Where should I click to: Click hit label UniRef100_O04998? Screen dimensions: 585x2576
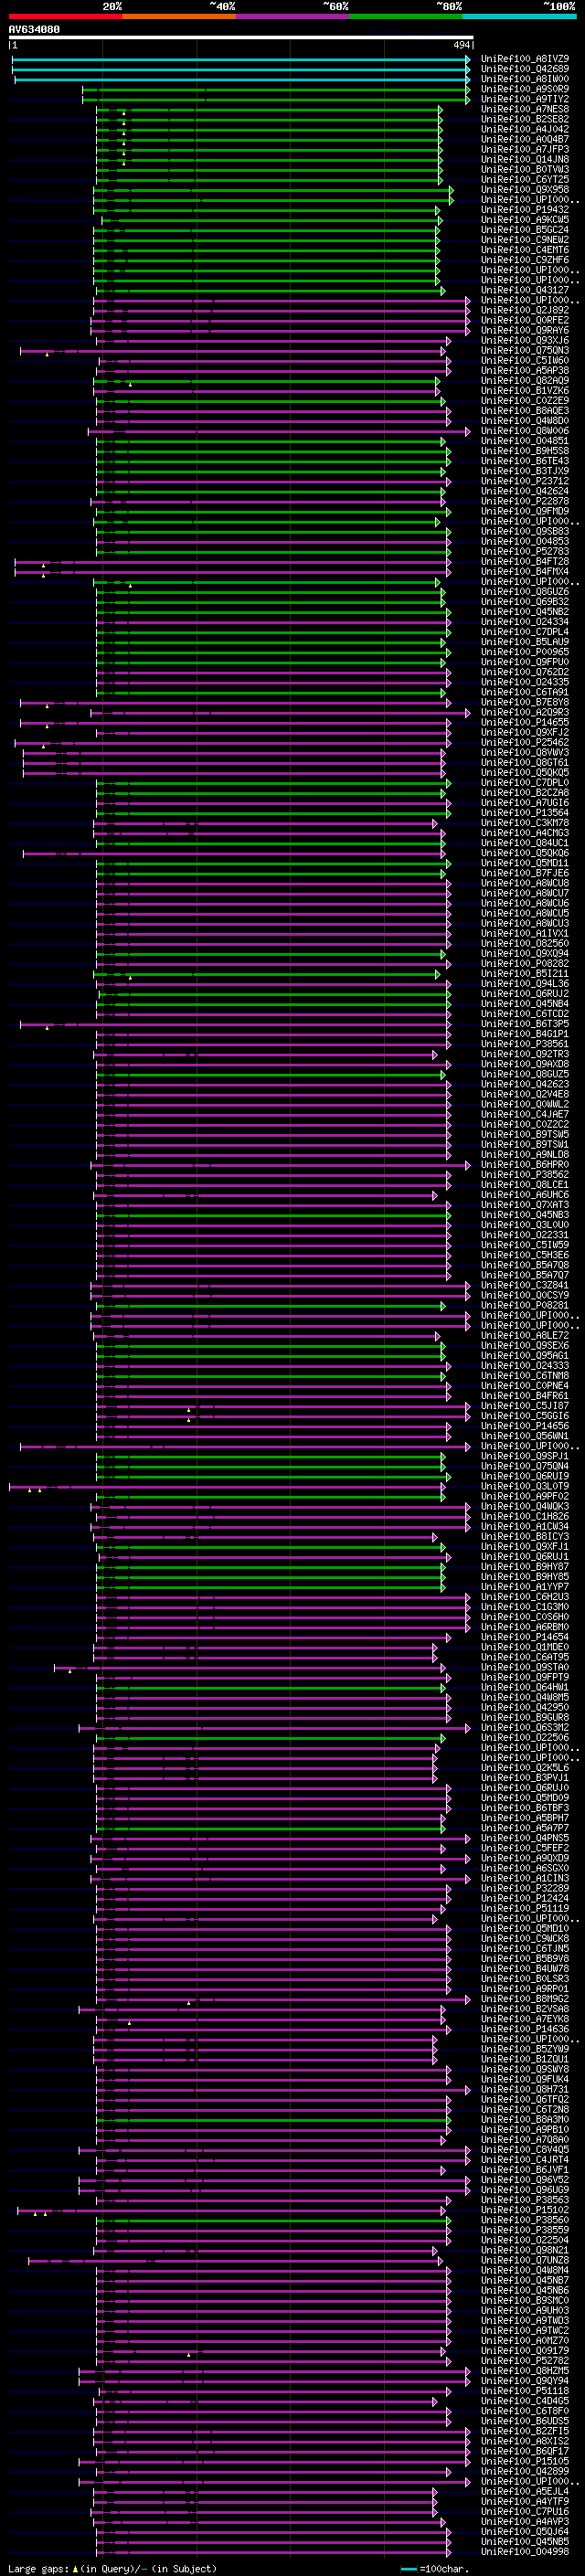[x=525, y=2551]
